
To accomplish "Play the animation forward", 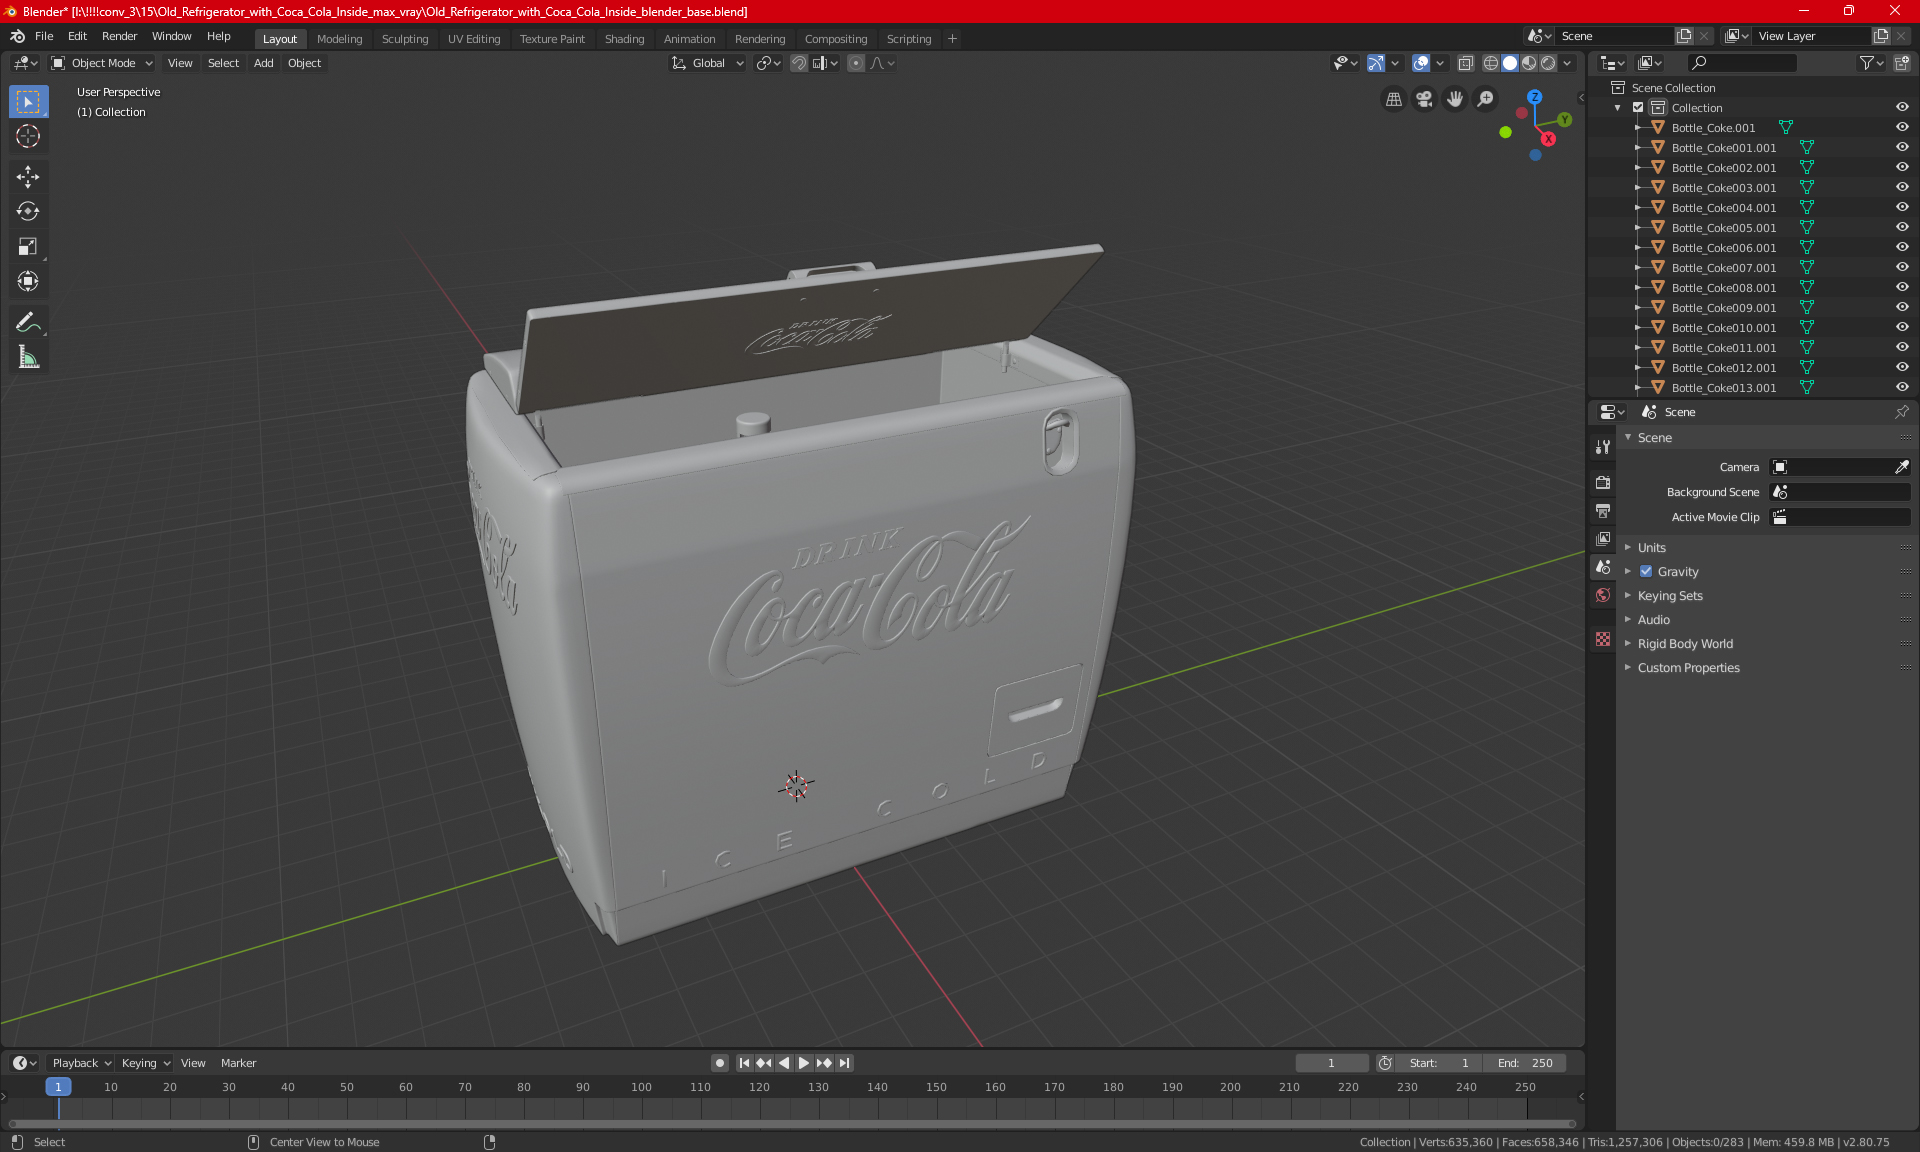I will (803, 1063).
